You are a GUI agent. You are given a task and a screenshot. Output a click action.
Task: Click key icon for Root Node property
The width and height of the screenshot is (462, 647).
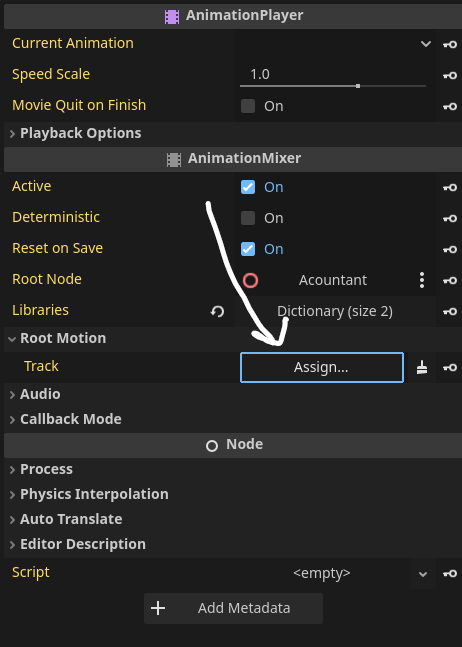[x=450, y=281]
